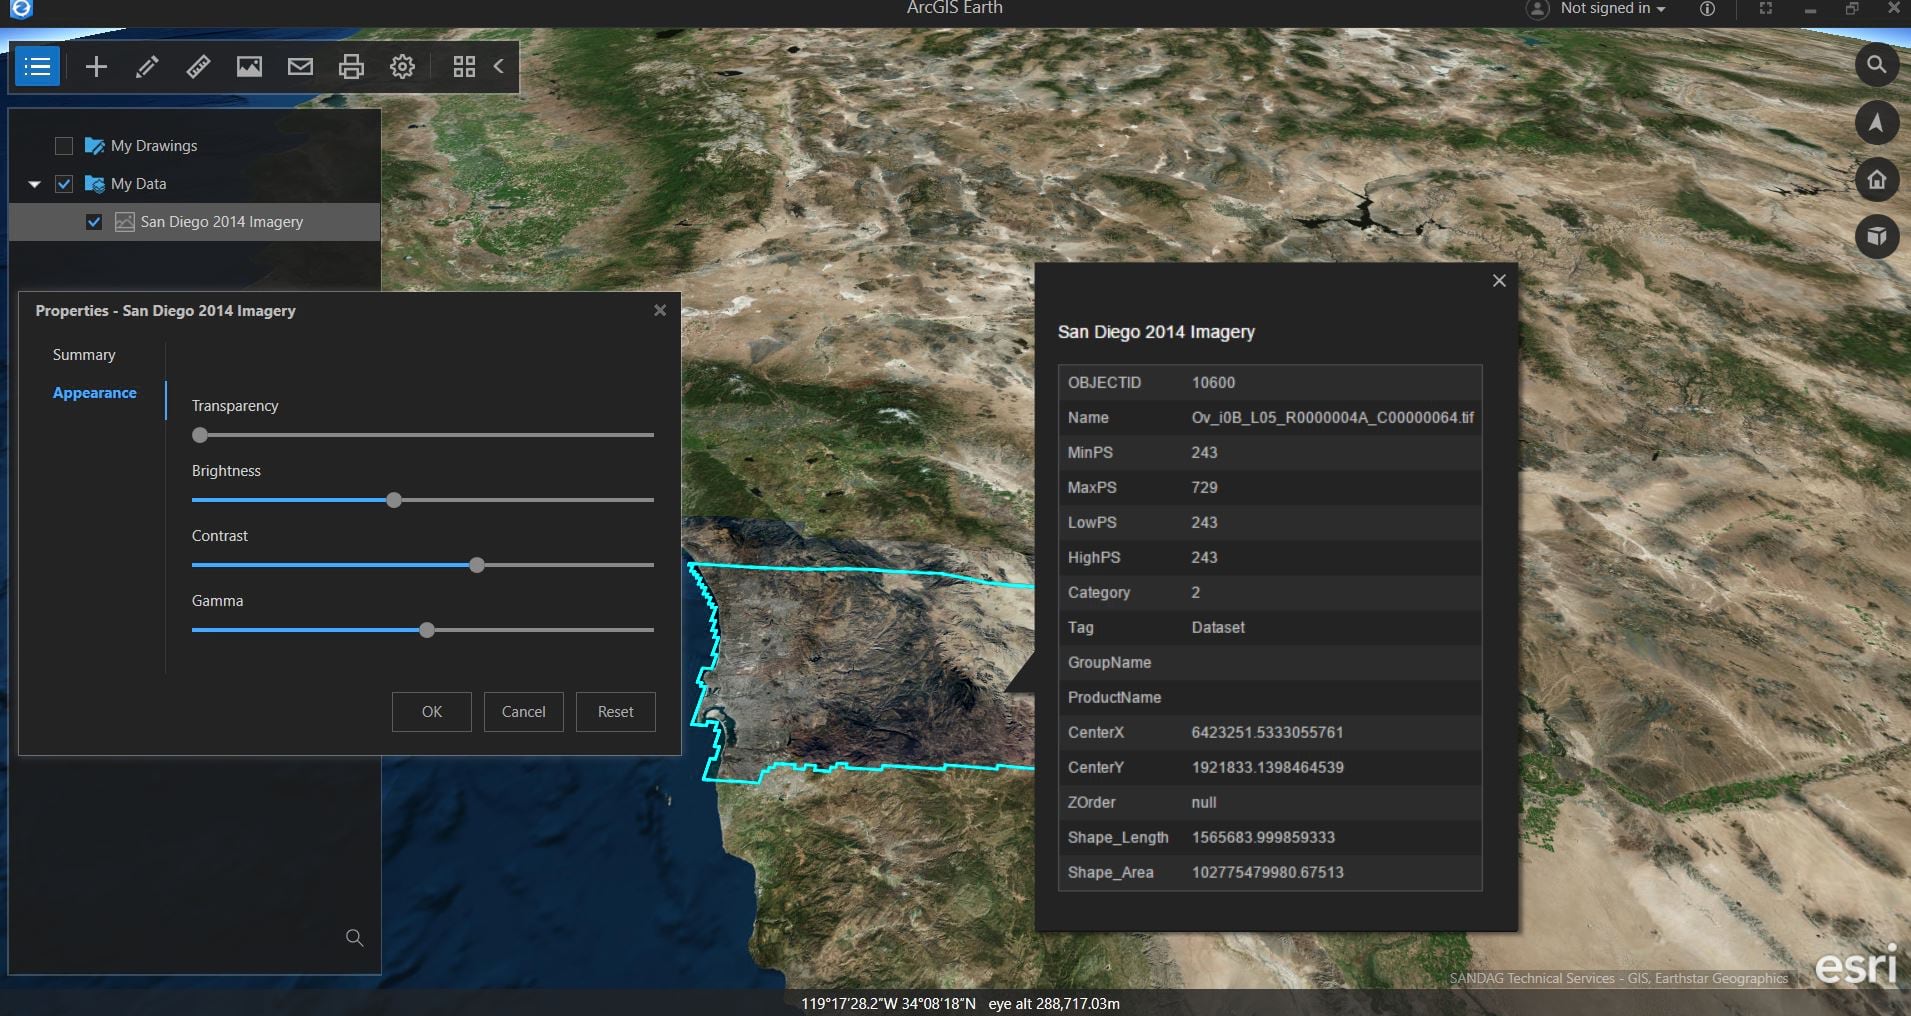1911x1016 pixels.
Task: Click the Email envelope icon
Action: pos(300,67)
